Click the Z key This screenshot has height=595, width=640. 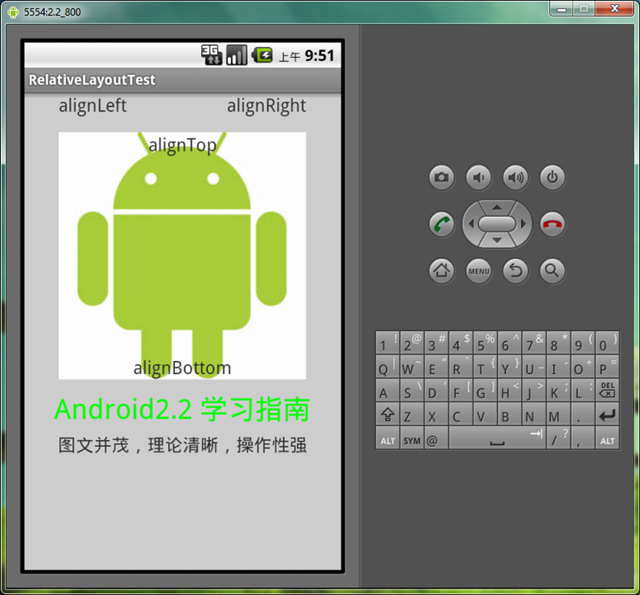click(412, 414)
